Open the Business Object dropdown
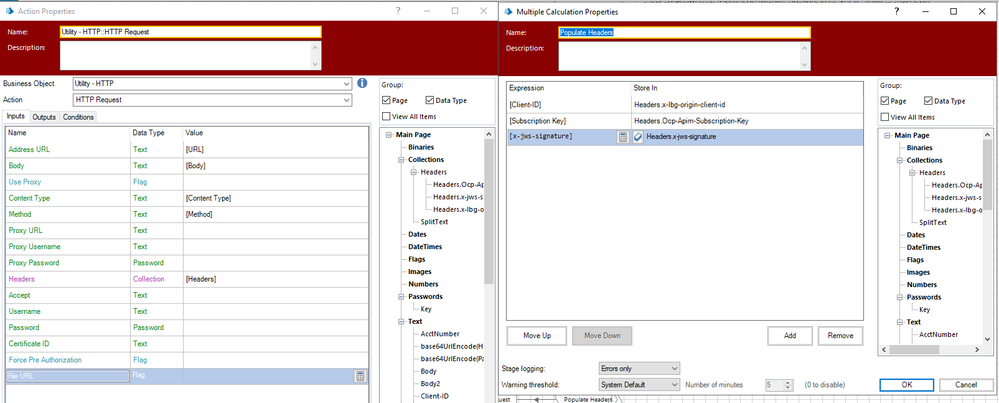Image resolution: width=999 pixels, height=403 pixels. click(346, 84)
